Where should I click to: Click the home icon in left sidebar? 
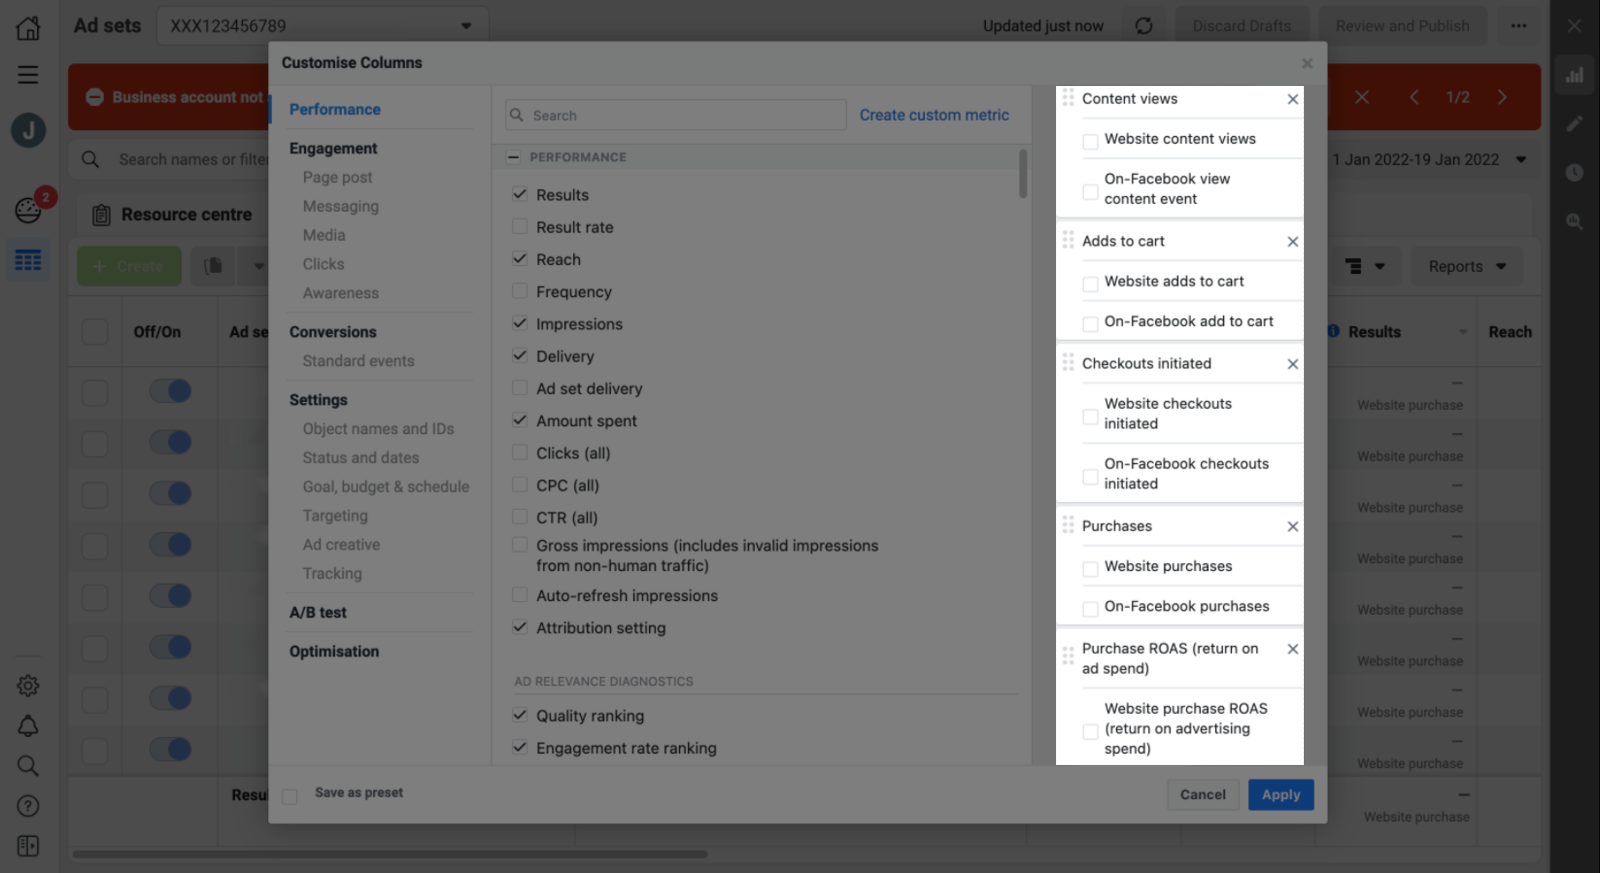28,27
